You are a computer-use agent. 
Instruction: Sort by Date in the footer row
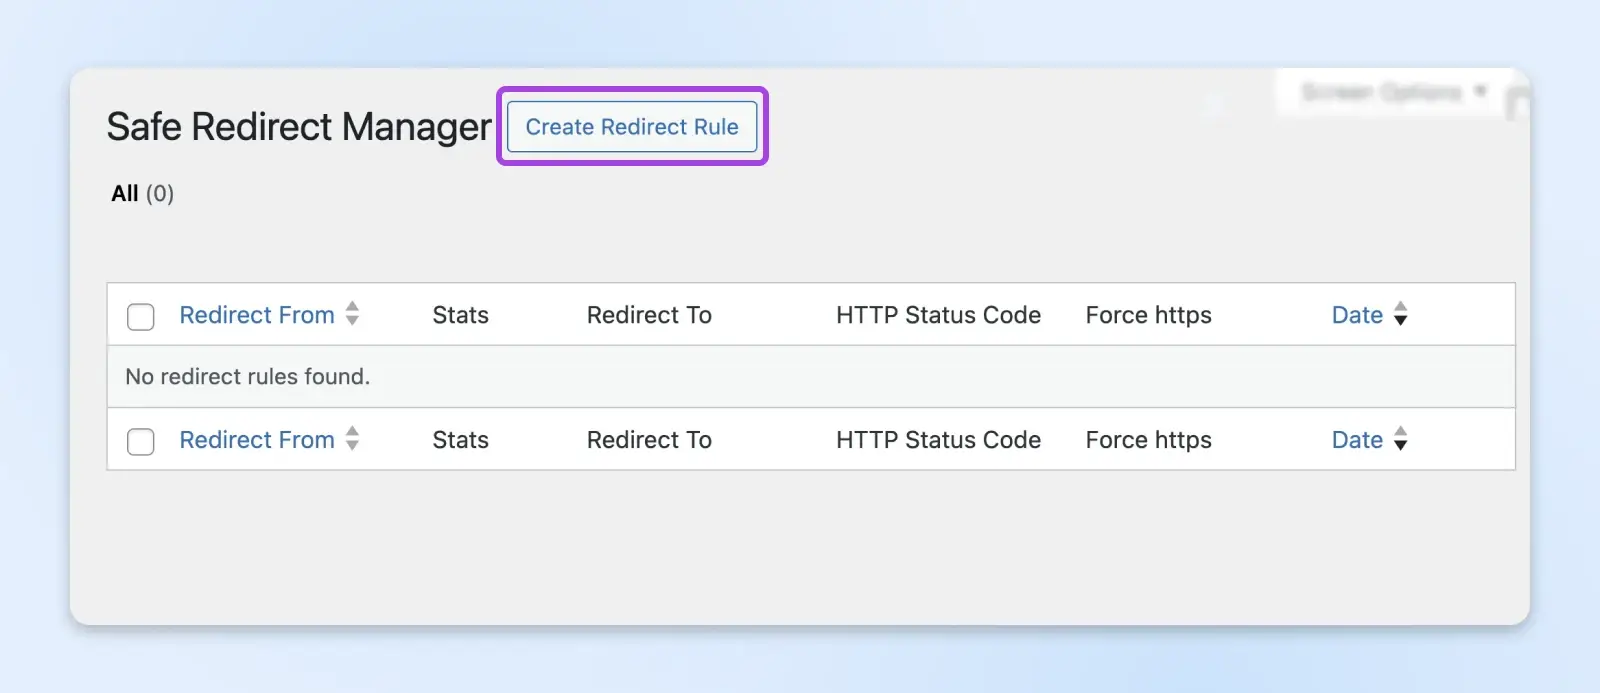coord(1356,440)
